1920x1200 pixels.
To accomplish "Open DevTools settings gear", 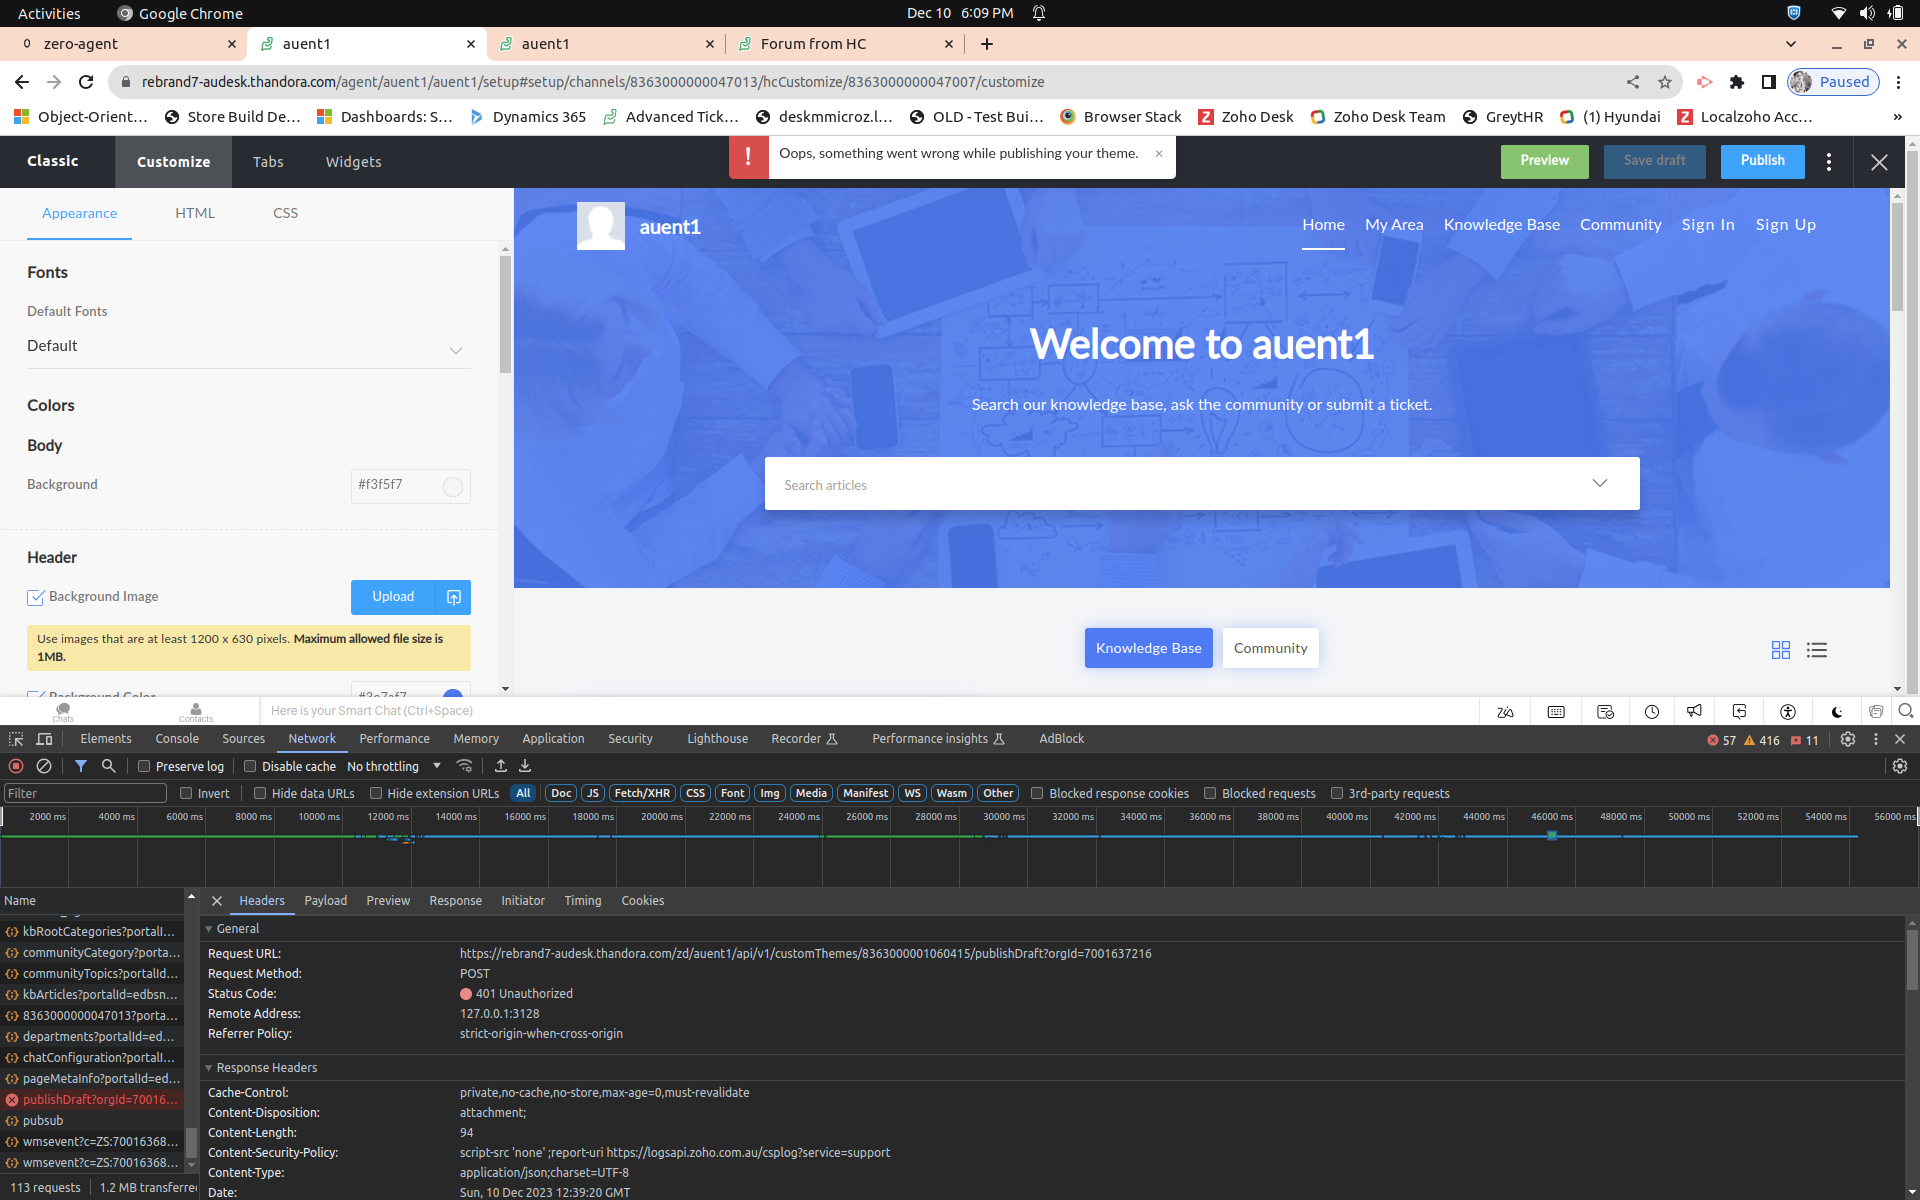I will pyautogui.click(x=1847, y=739).
